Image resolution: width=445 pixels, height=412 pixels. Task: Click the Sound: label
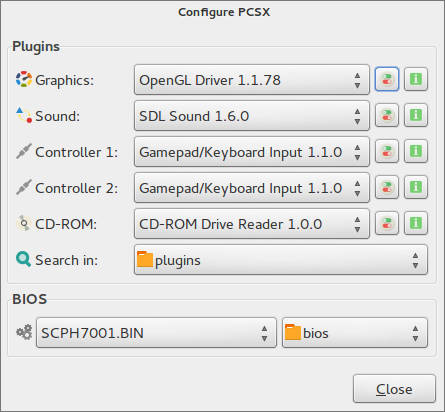point(58,116)
